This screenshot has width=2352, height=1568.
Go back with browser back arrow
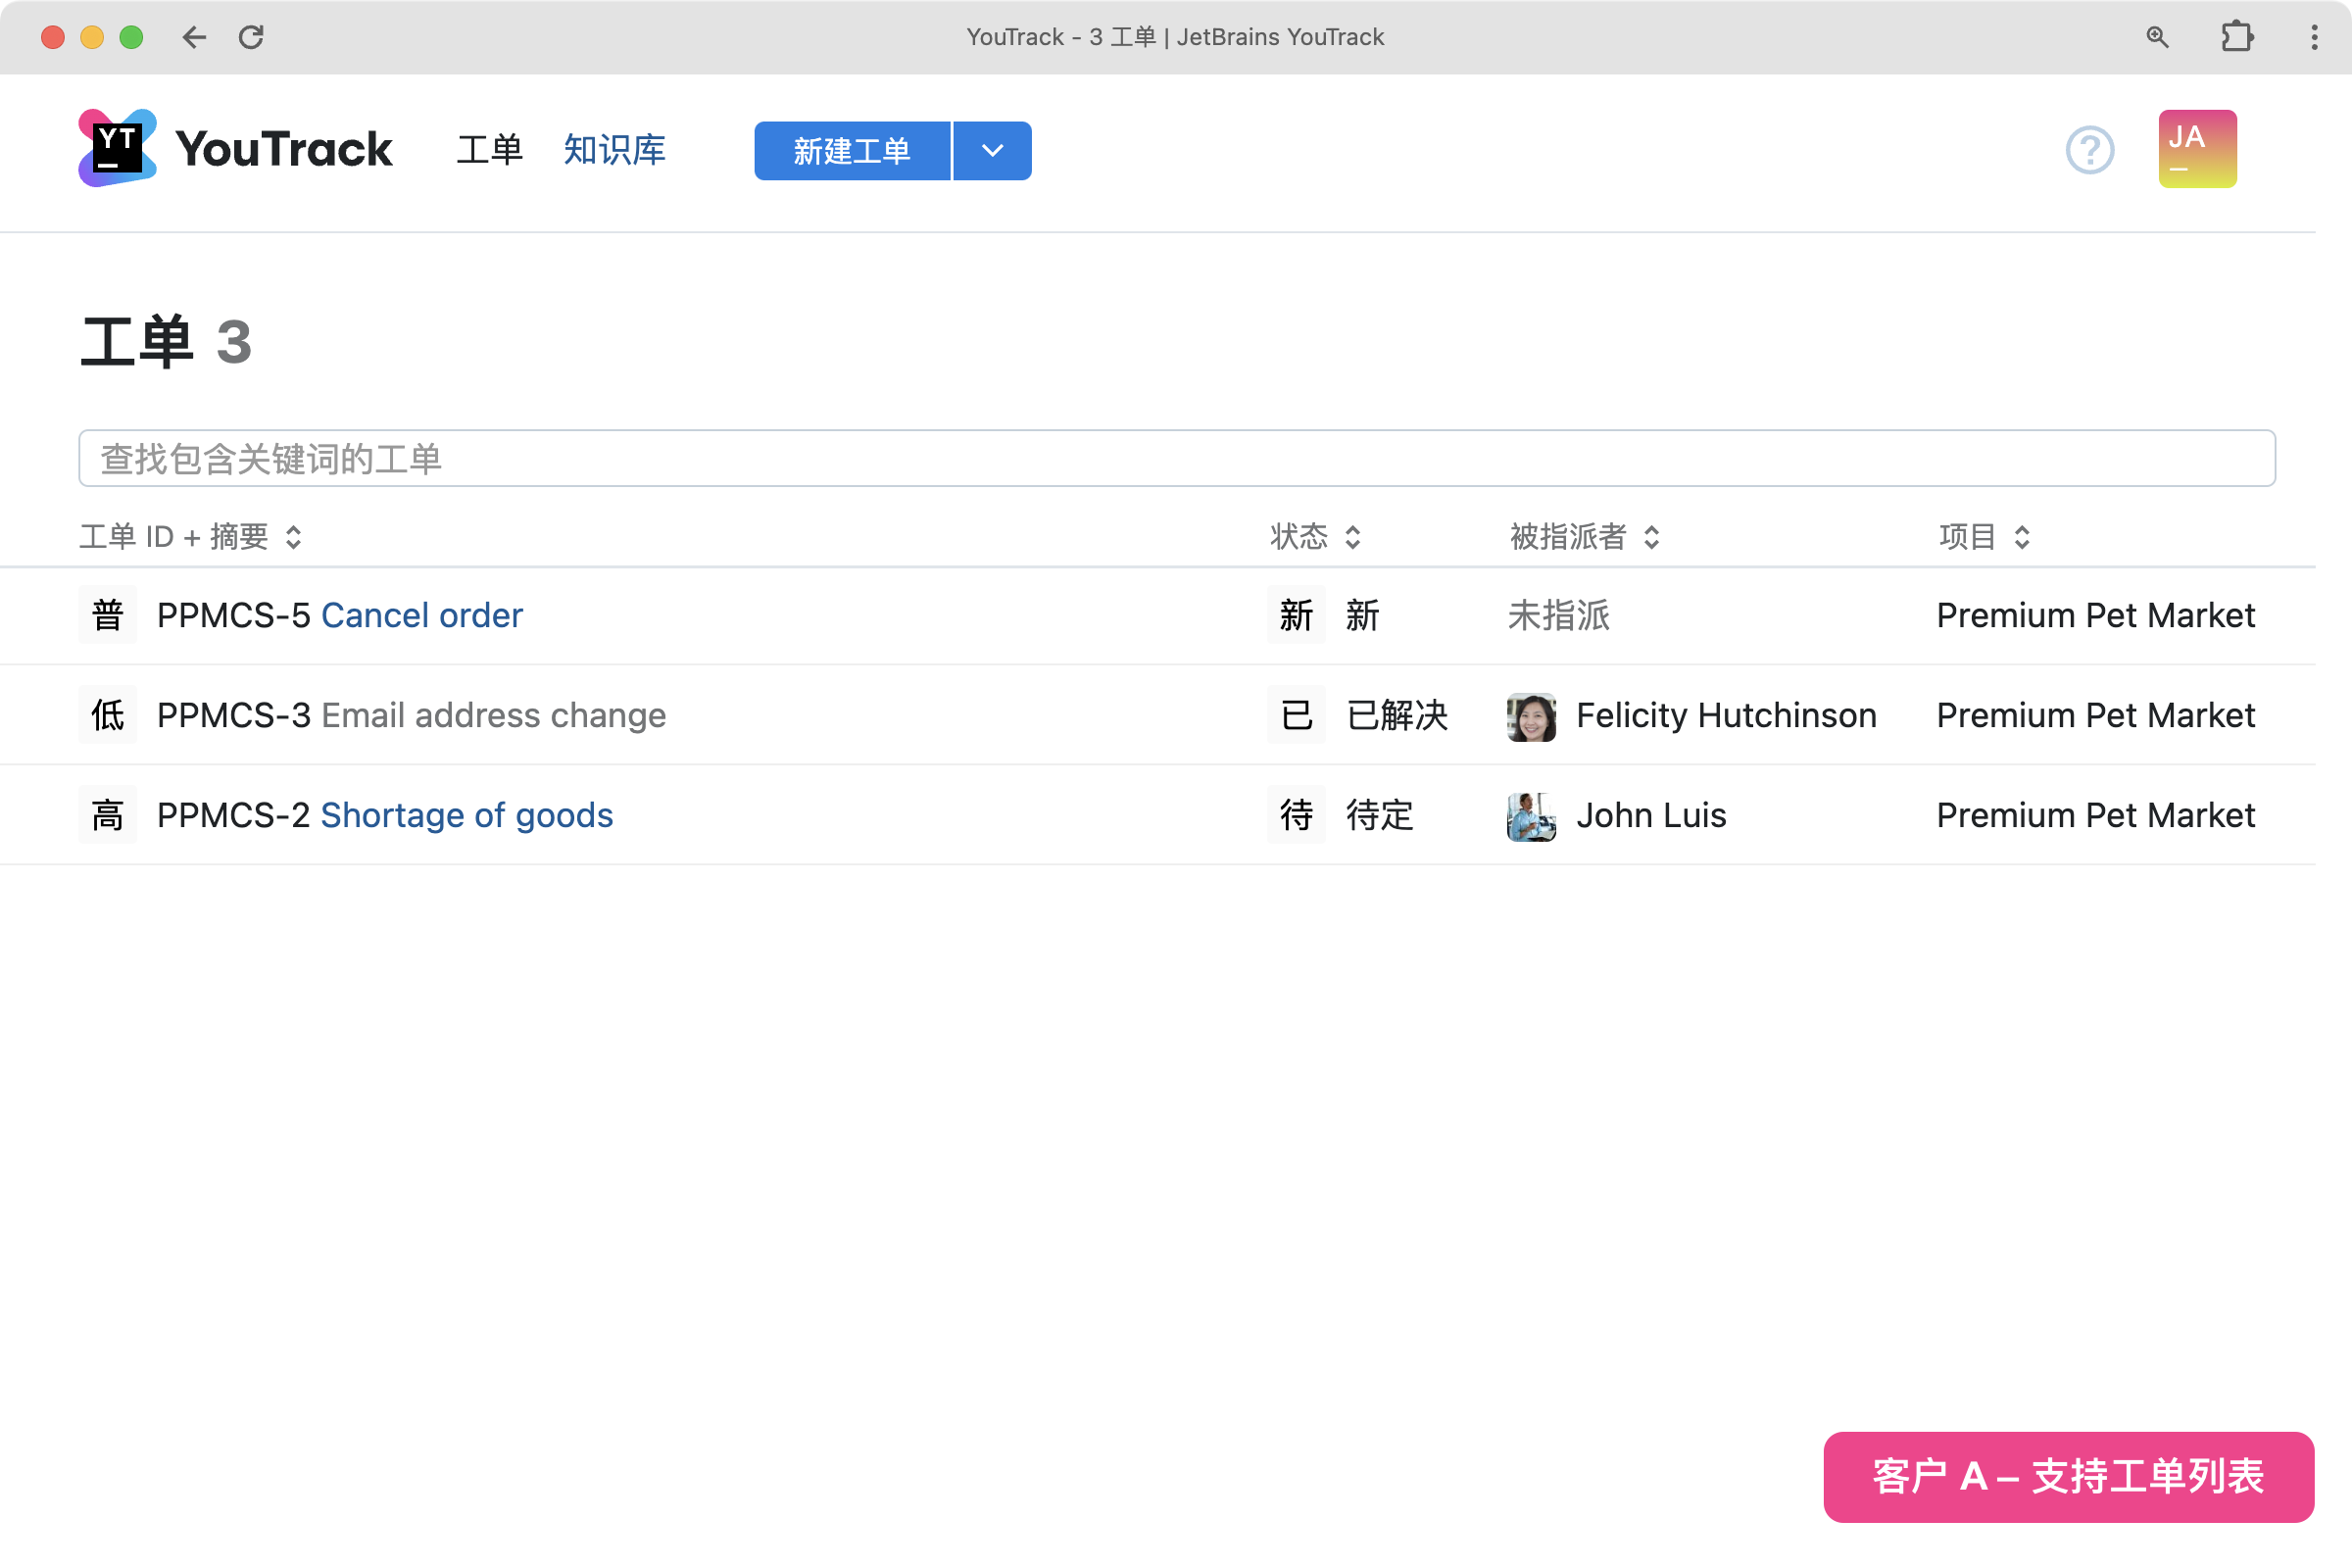(194, 37)
